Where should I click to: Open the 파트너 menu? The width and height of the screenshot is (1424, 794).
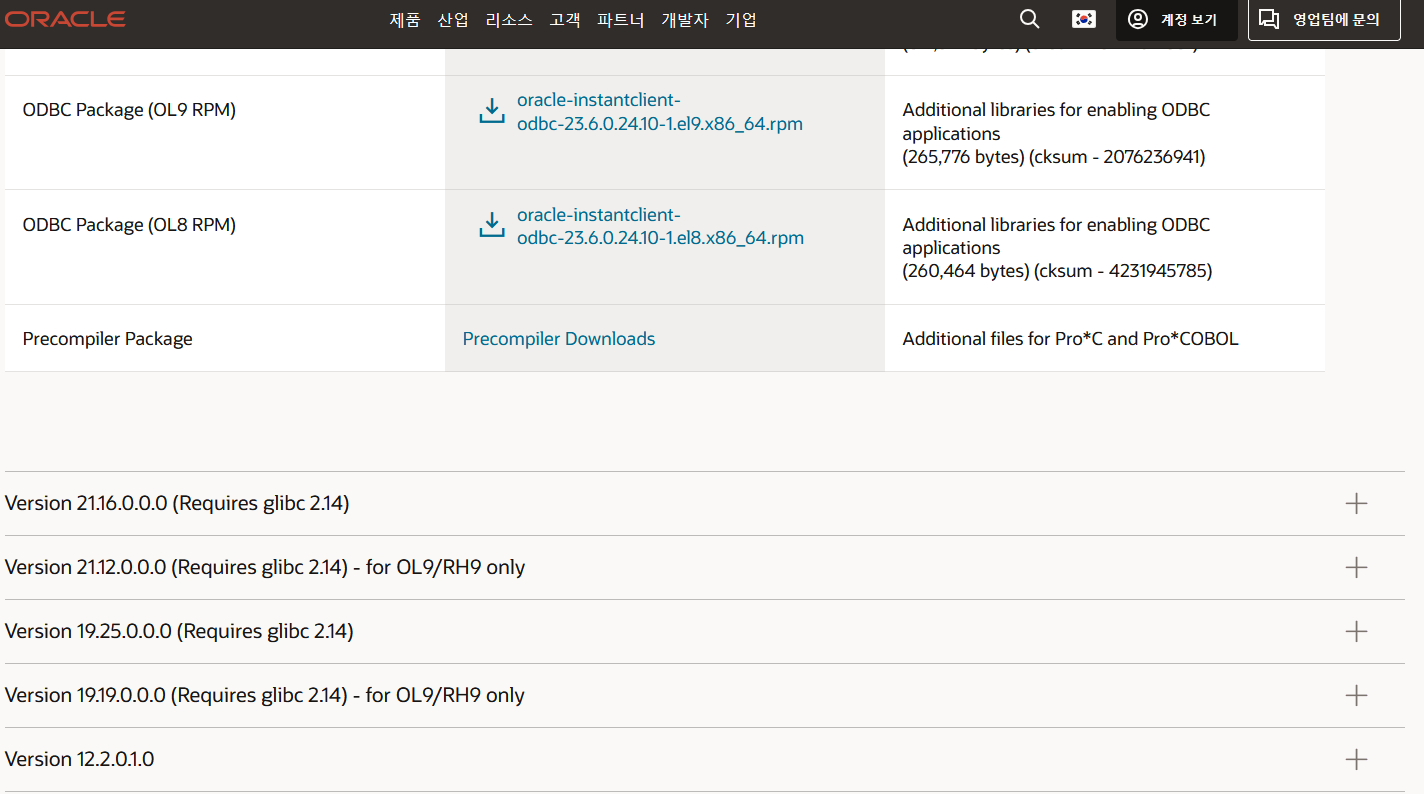(x=621, y=20)
